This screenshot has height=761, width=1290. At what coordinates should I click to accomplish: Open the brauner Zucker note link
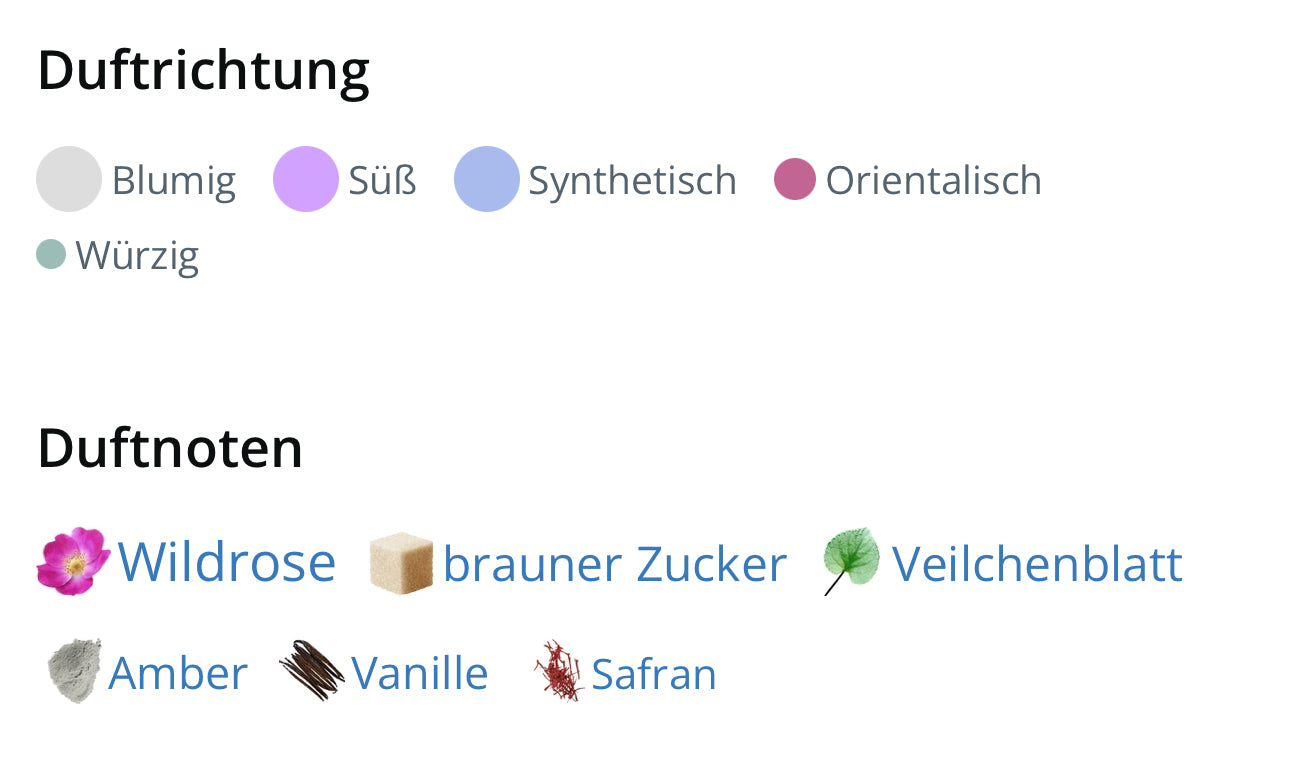pyautogui.click(x=614, y=564)
